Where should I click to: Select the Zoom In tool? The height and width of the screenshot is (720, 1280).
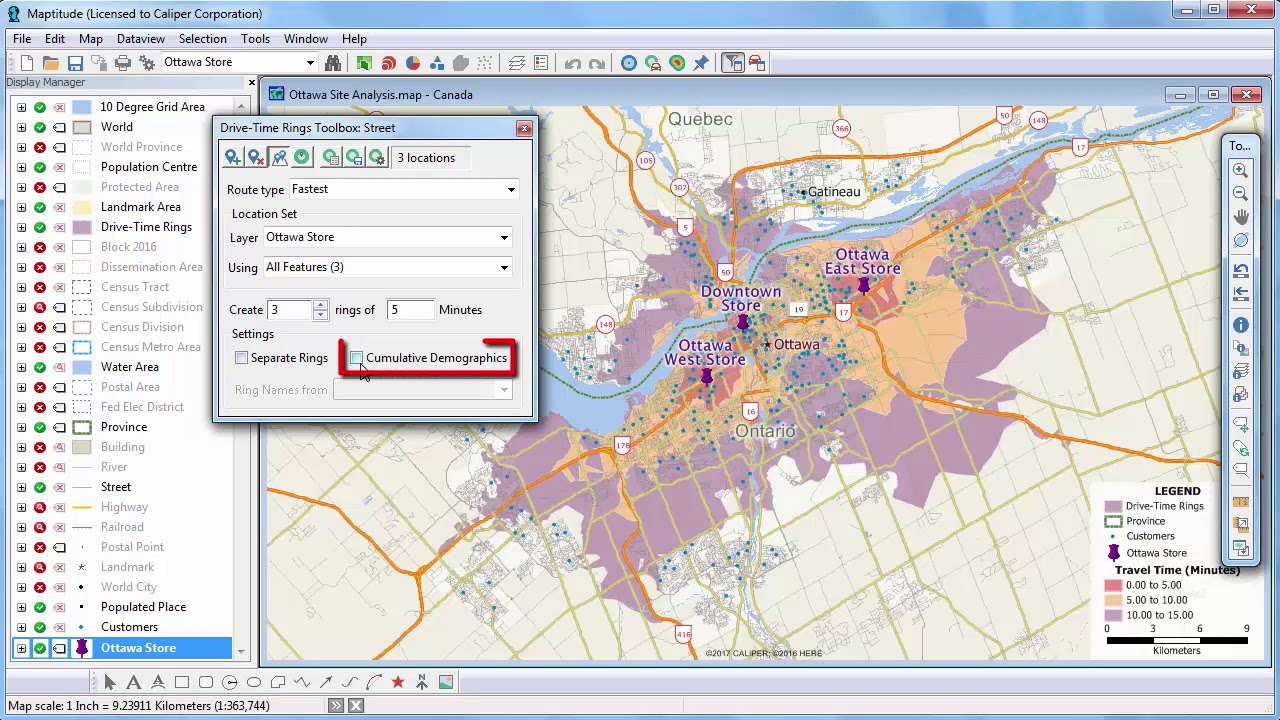tap(1240, 171)
